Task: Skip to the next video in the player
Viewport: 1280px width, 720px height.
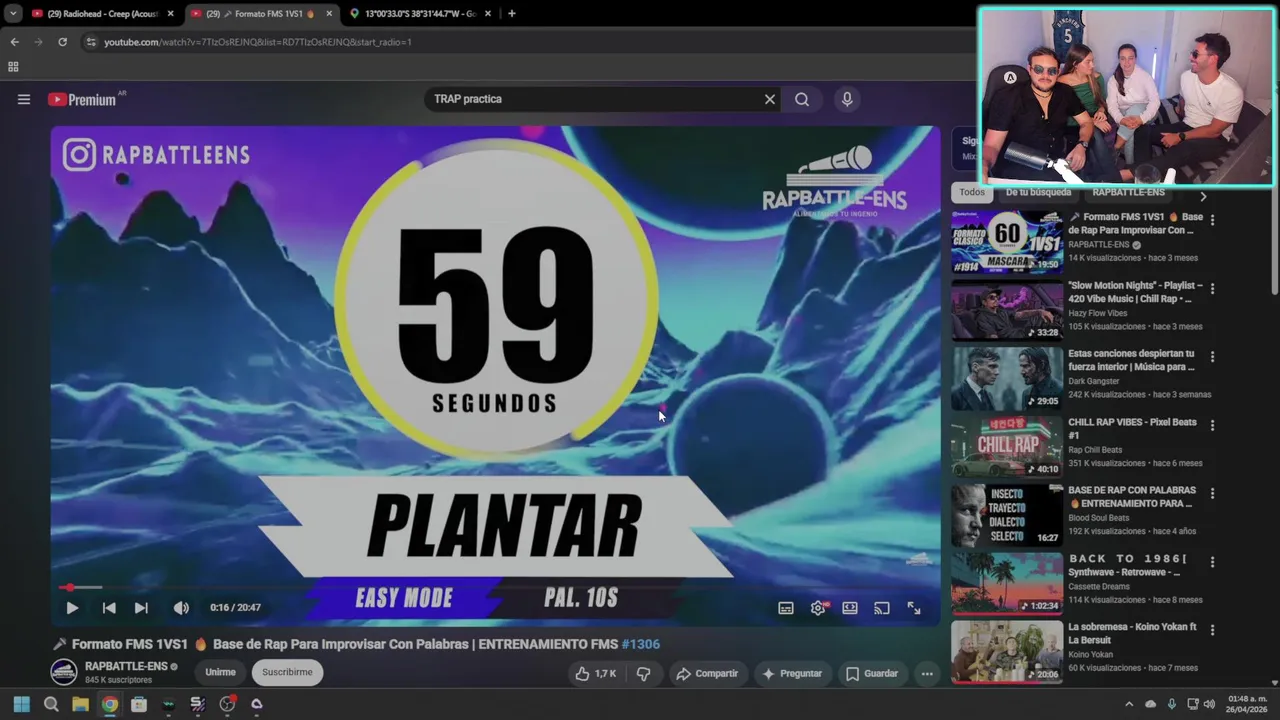Action: (x=141, y=608)
